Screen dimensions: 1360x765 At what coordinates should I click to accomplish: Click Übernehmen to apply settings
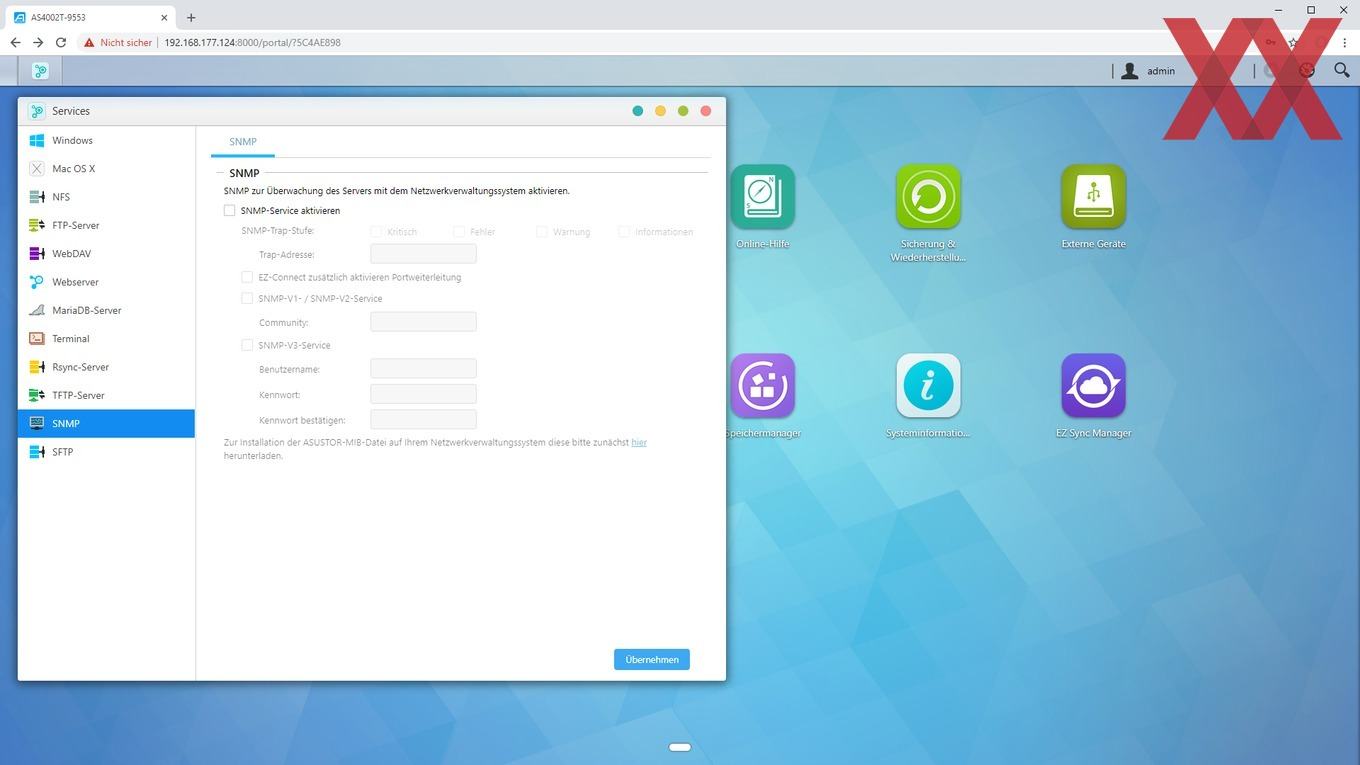coord(652,660)
